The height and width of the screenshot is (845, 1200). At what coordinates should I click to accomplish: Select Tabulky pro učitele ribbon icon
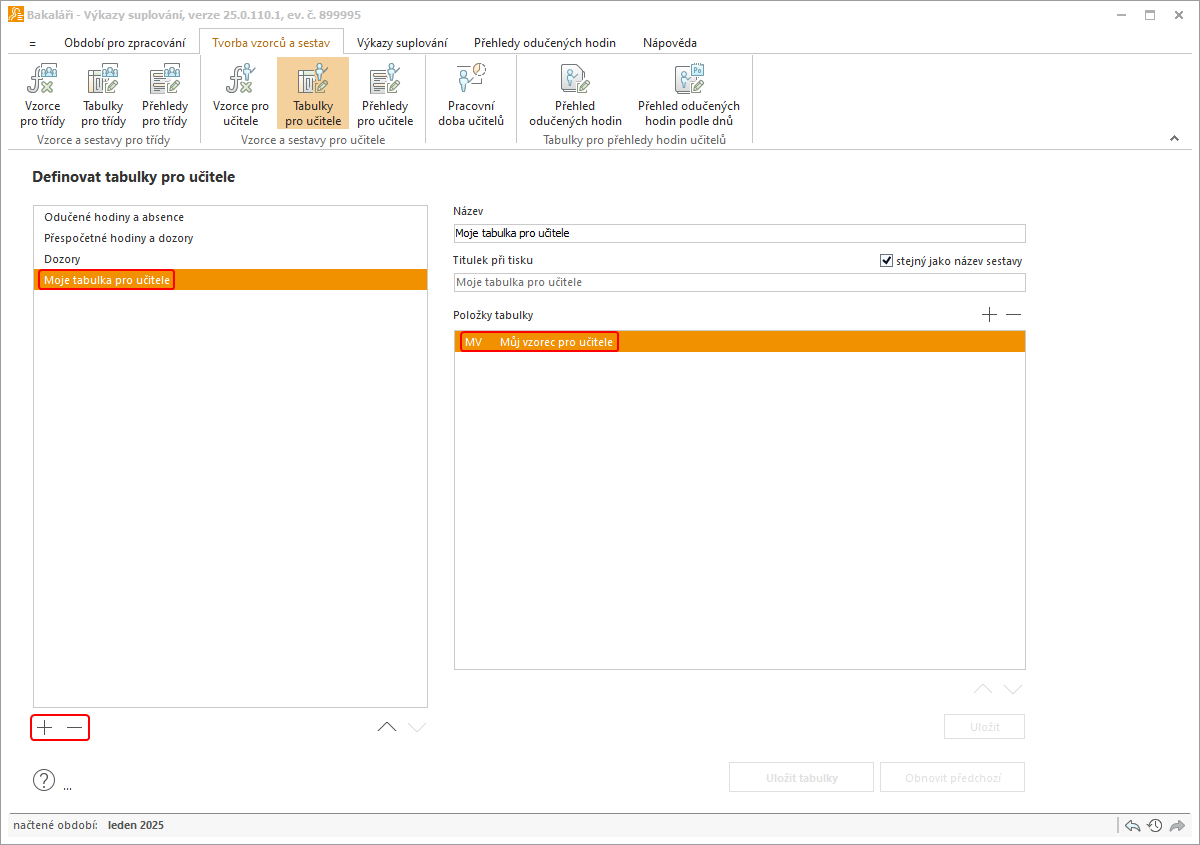(x=313, y=94)
